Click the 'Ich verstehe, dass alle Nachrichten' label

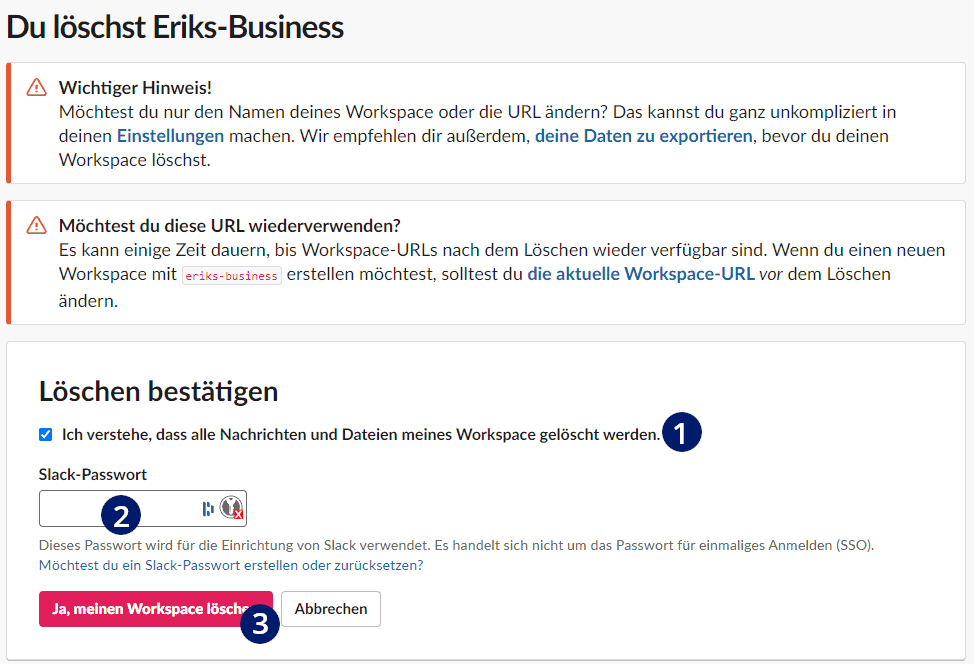click(x=361, y=434)
